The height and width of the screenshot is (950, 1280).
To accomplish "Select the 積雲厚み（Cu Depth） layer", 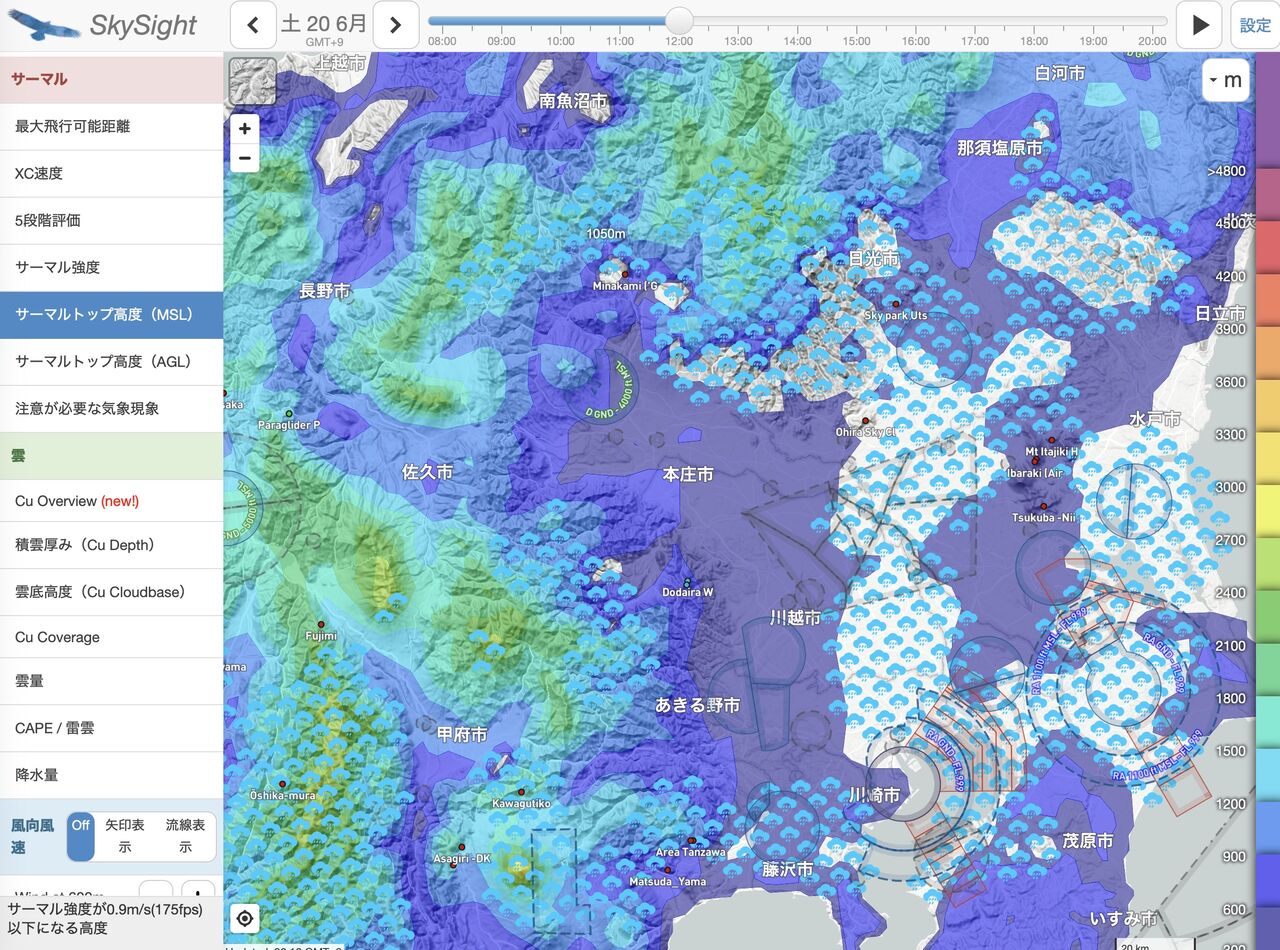I will [111, 546].
